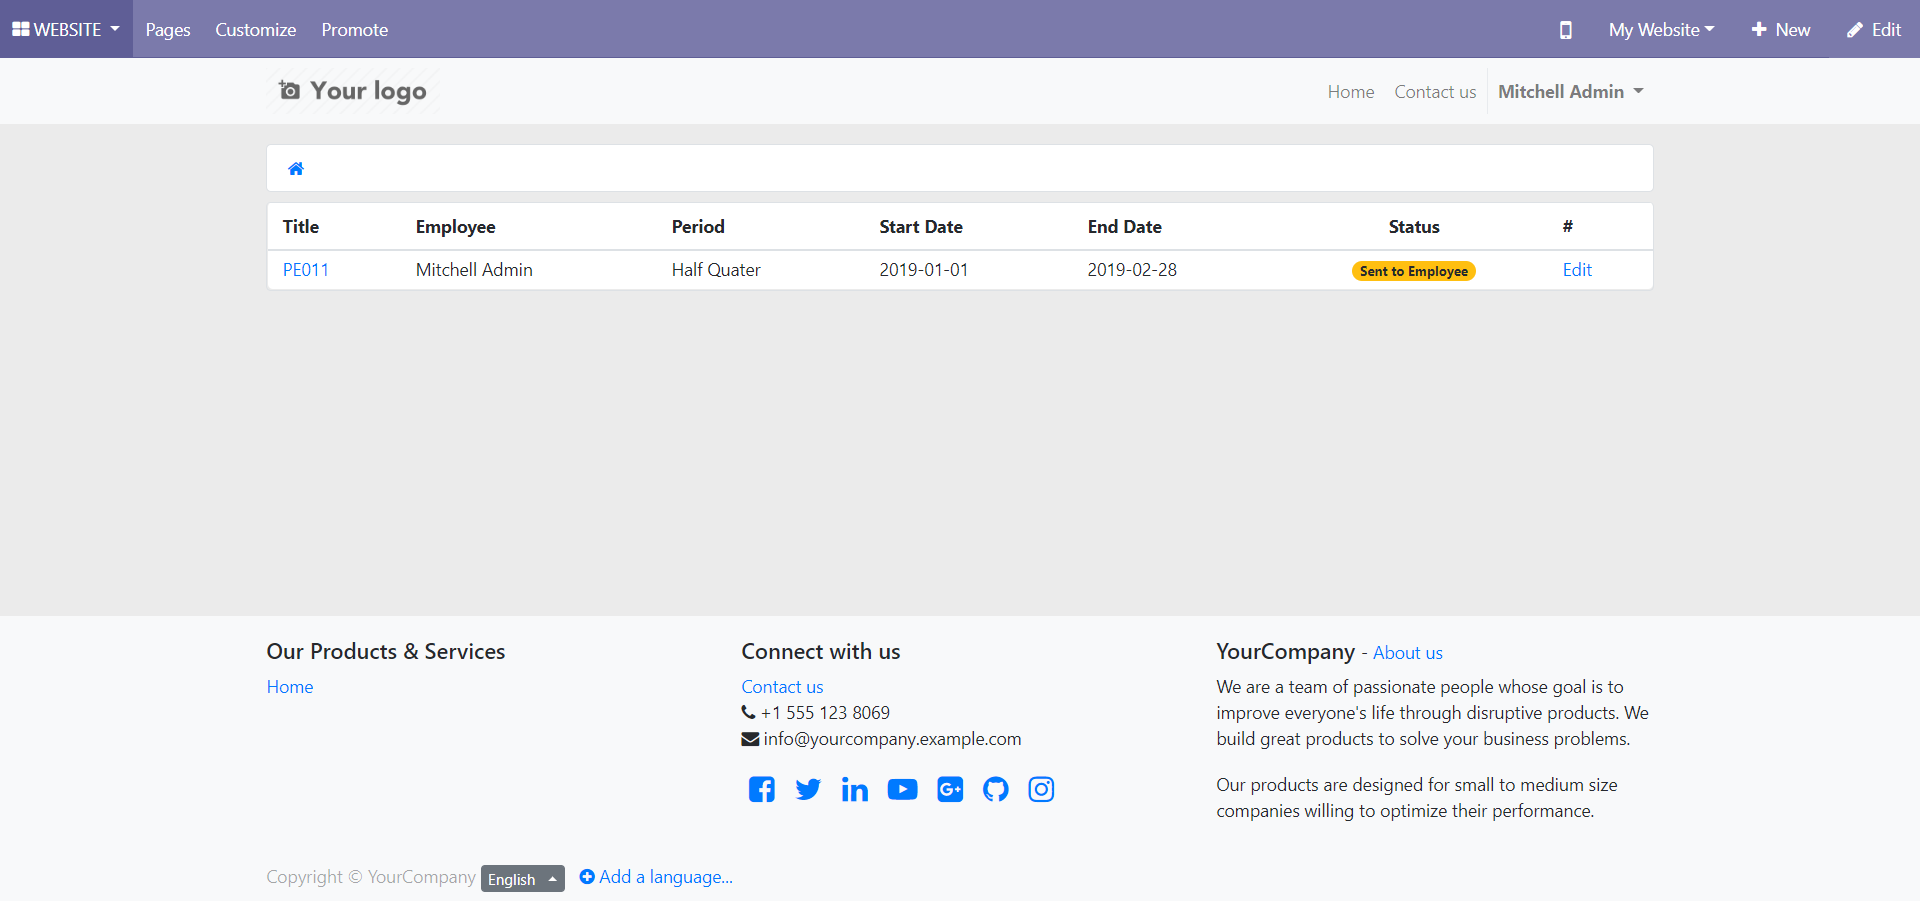Expand the Mitchell Admin user menu
The height and width of the screenshot is (901, 1920).
pyautogui.click(x=1570, y=92)
